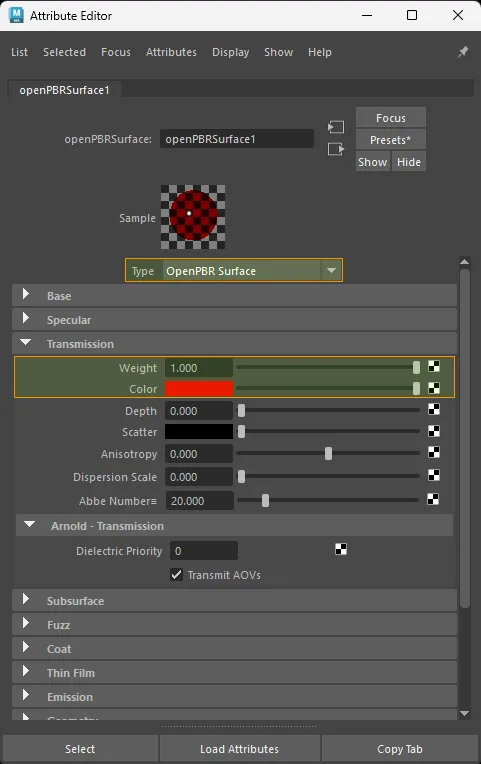Open the Selected menu

click(64, 52)
